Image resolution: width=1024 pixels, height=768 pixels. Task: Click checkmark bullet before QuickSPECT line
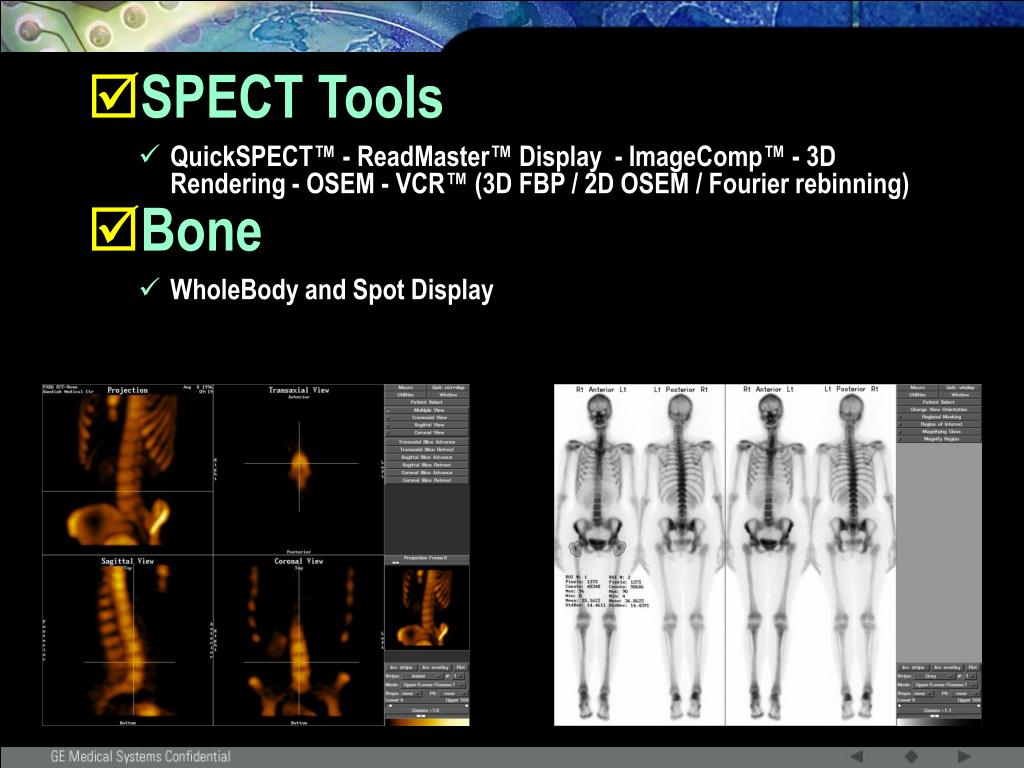point(150,154)
